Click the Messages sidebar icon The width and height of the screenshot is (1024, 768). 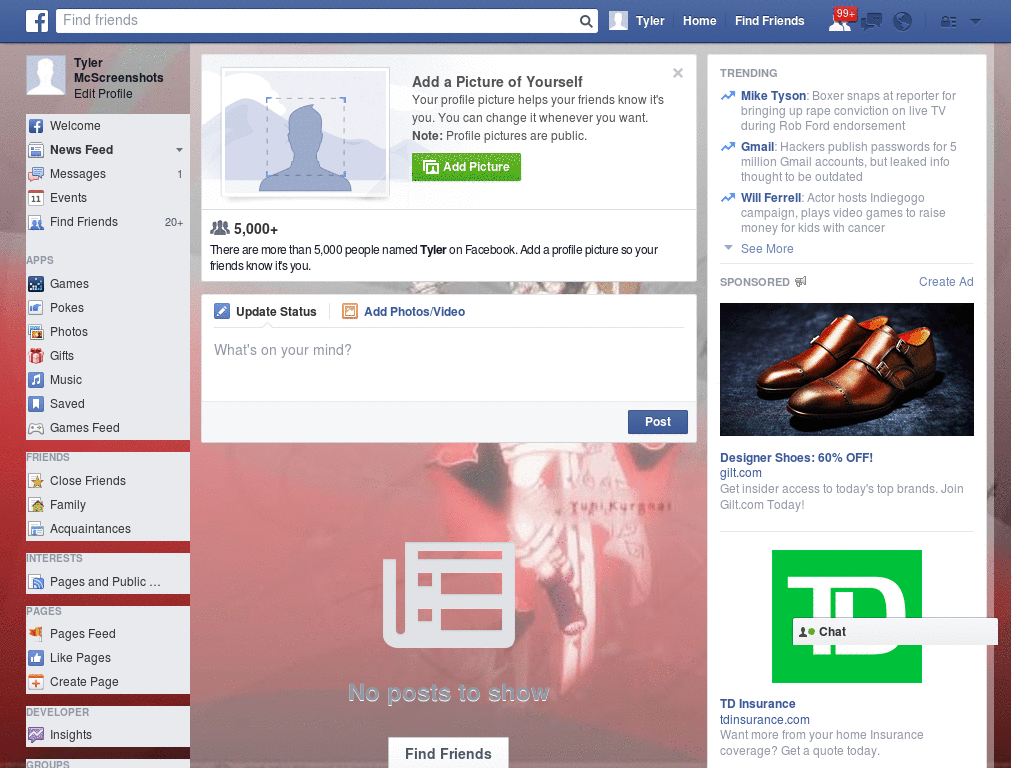[36, 174]
